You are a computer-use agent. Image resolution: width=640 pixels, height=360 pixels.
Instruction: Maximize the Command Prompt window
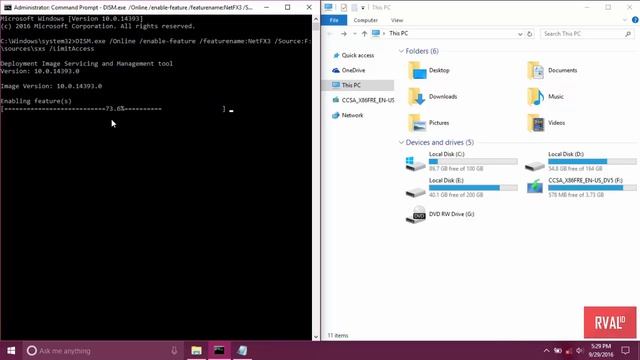pos(287,7)
